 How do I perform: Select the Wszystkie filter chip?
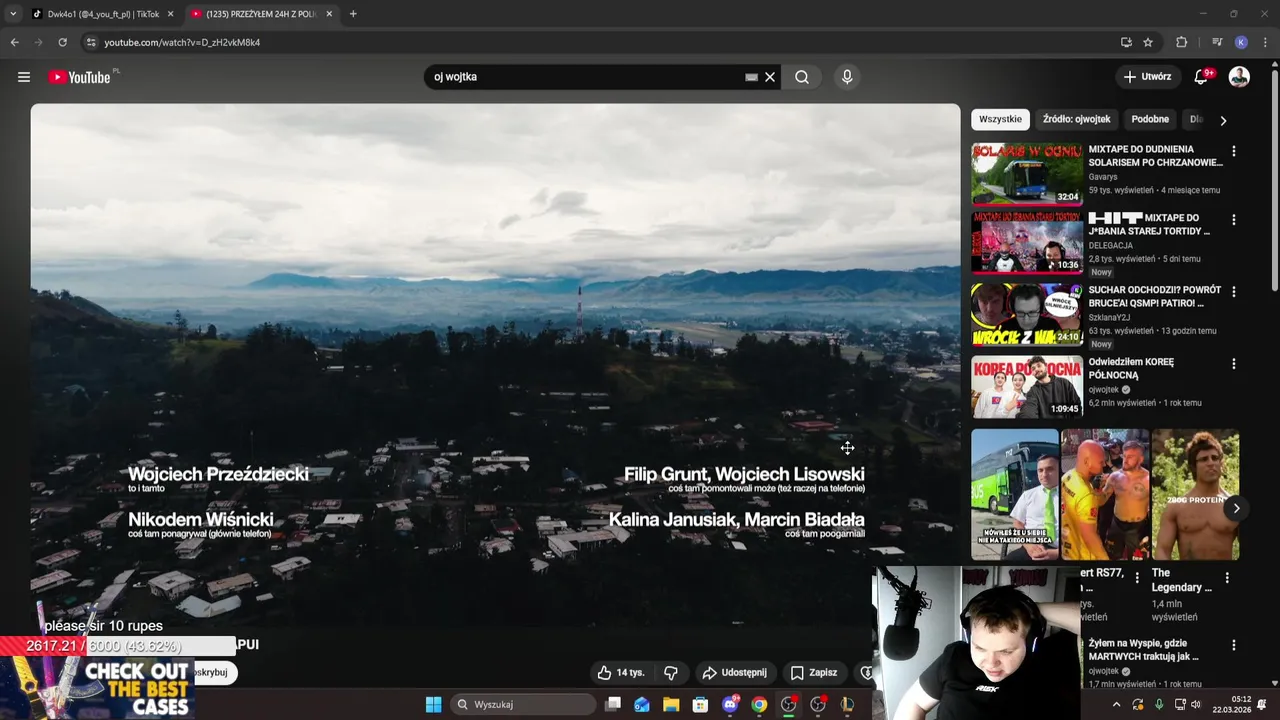click(1000, 119)
